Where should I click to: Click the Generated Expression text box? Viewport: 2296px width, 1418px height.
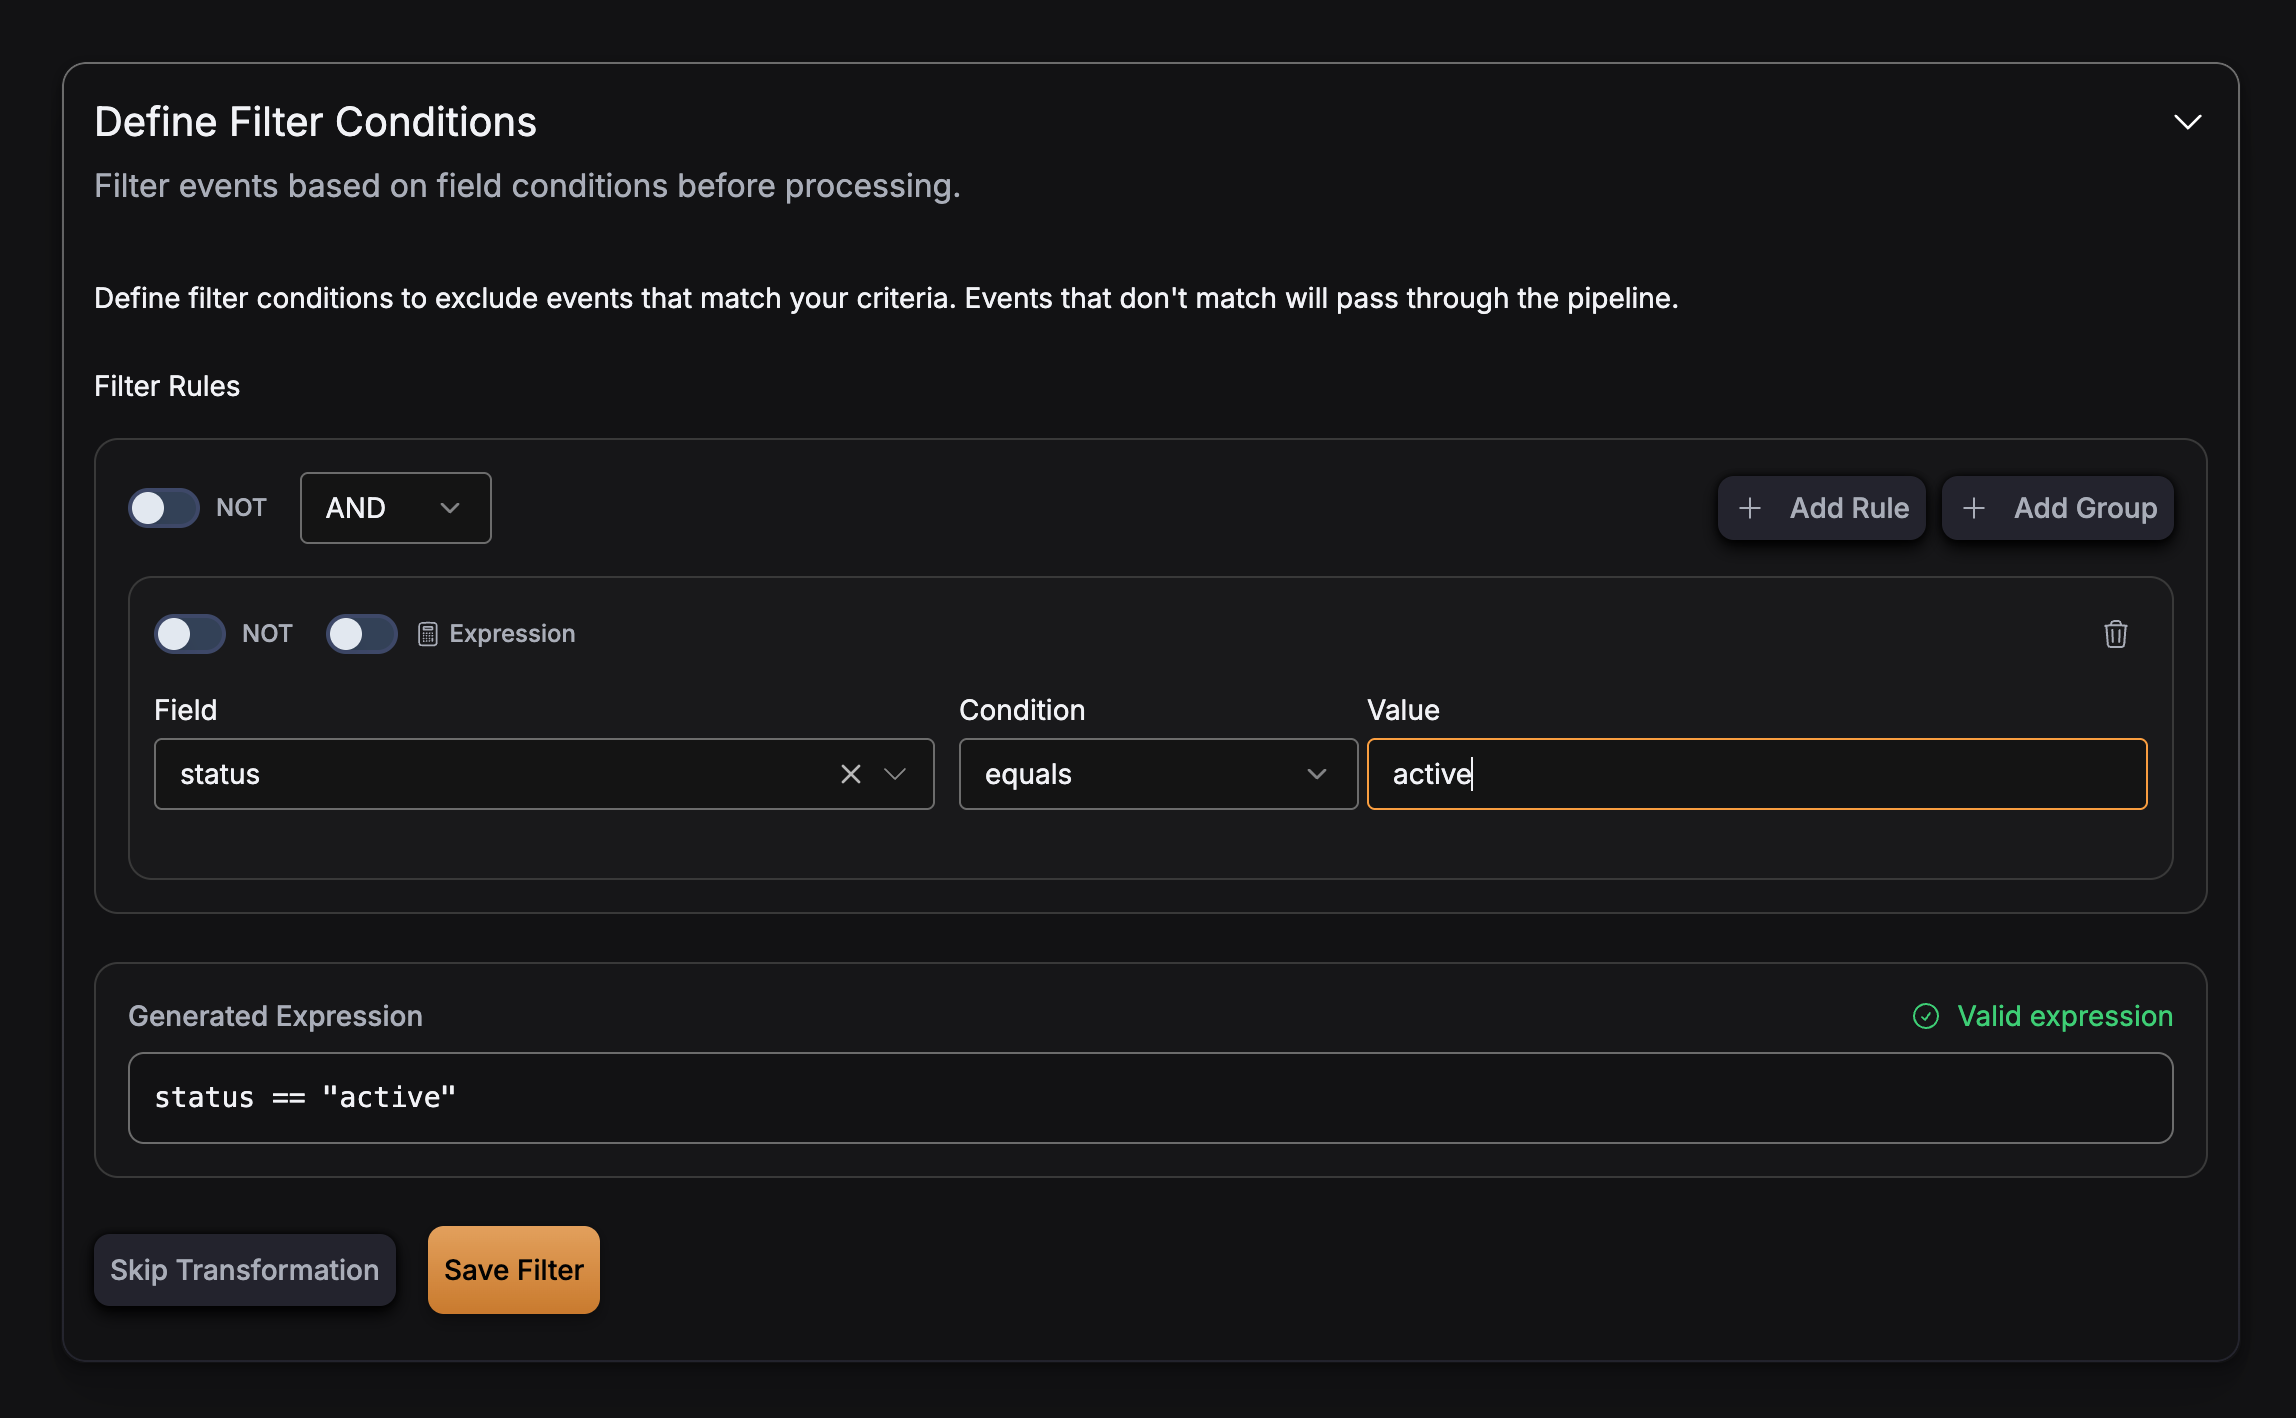tap(1150, 1098)
